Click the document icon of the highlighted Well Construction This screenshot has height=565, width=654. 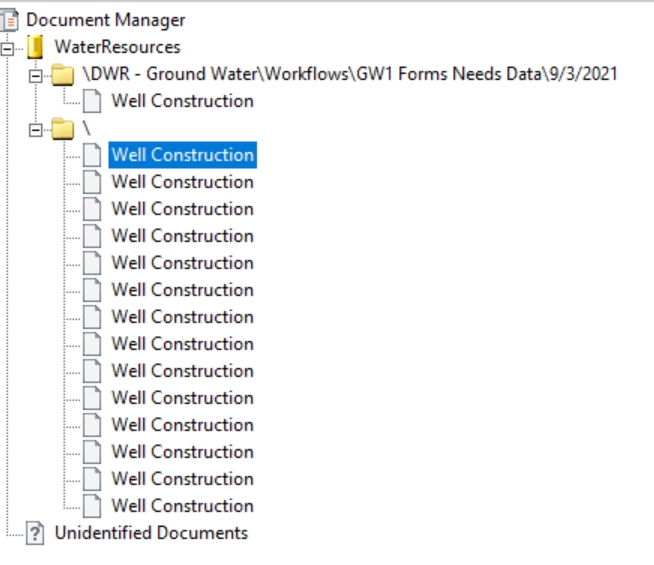point(92,155)
